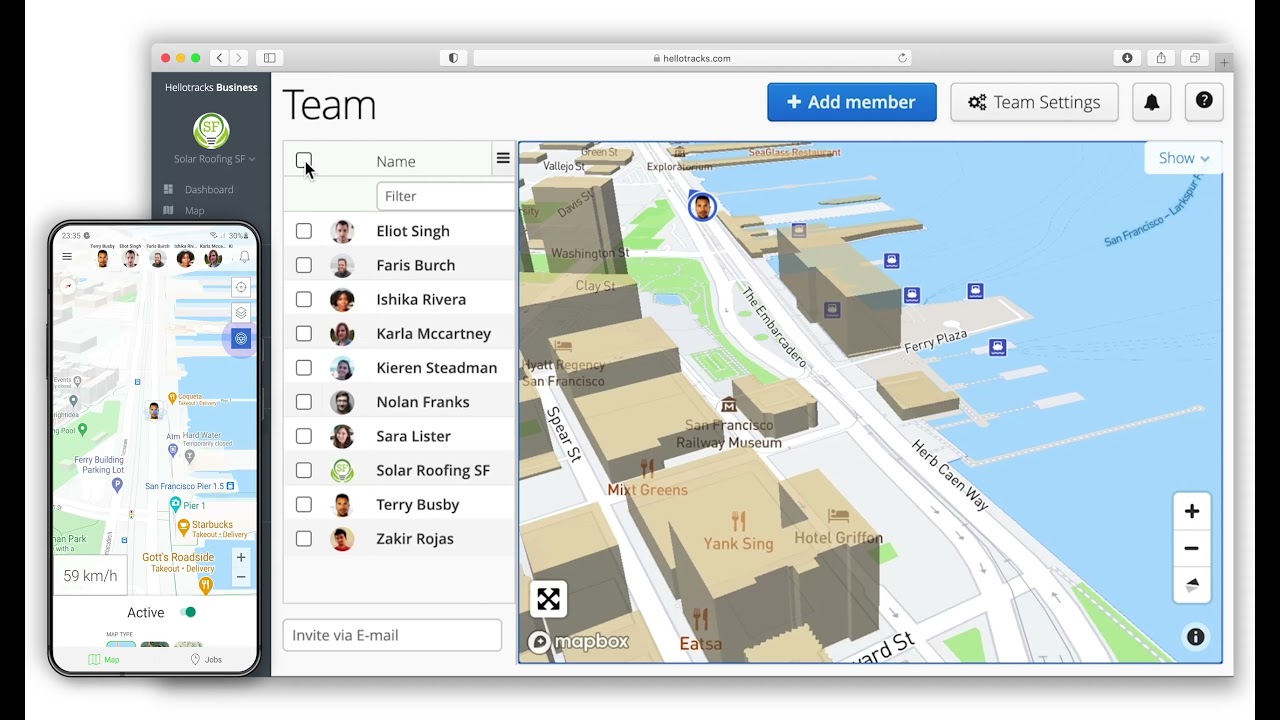The width and height of the screenshot is (1280, 720).
Task: Click Terry Busby in member list
Action: (x=418, y=504)
